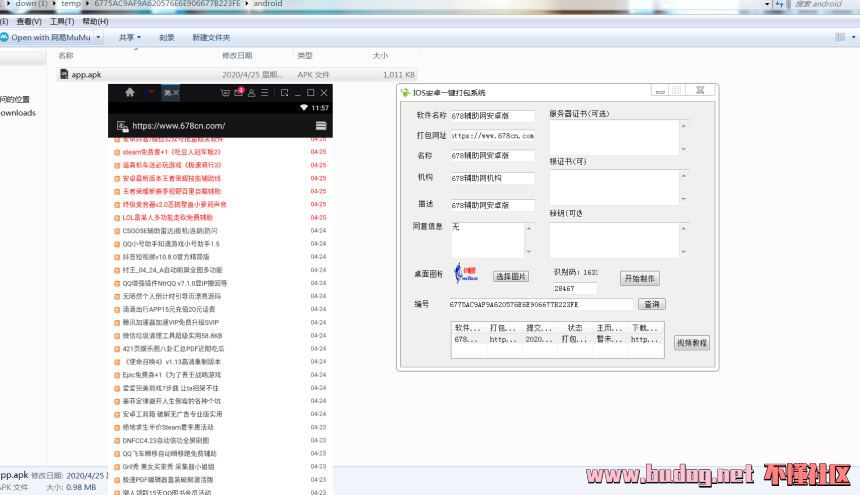This screenshot has height=495, width=860.
Task: Click orange bullet icon beside 抖音短视频v10.8.0 entry
Action: click(117, 257)
